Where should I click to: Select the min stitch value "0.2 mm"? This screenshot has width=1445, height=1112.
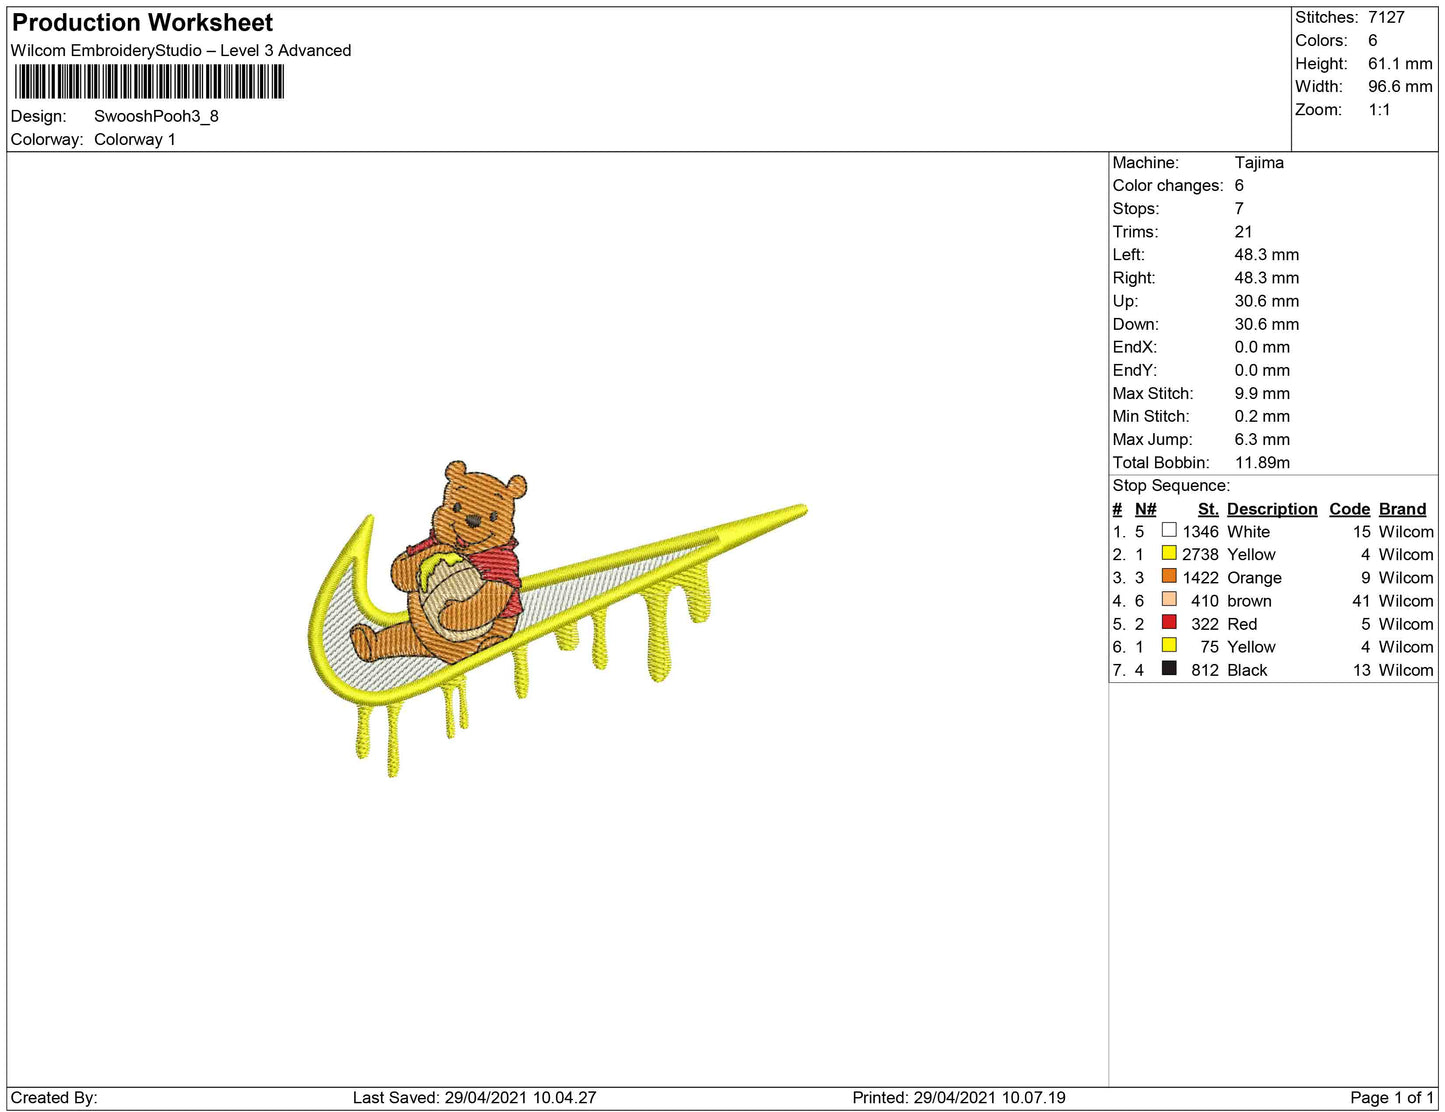coord(1262,416)
